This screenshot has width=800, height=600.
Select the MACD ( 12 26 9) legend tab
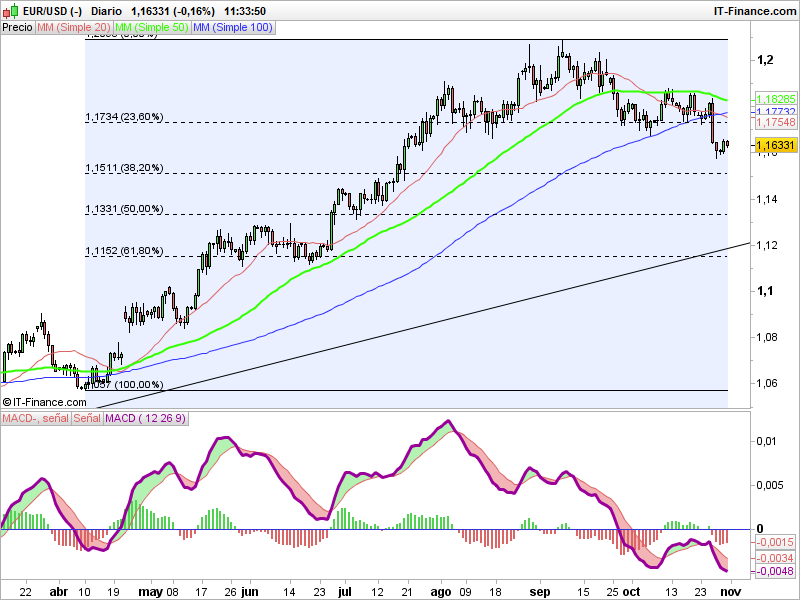(x=145, y=418)
